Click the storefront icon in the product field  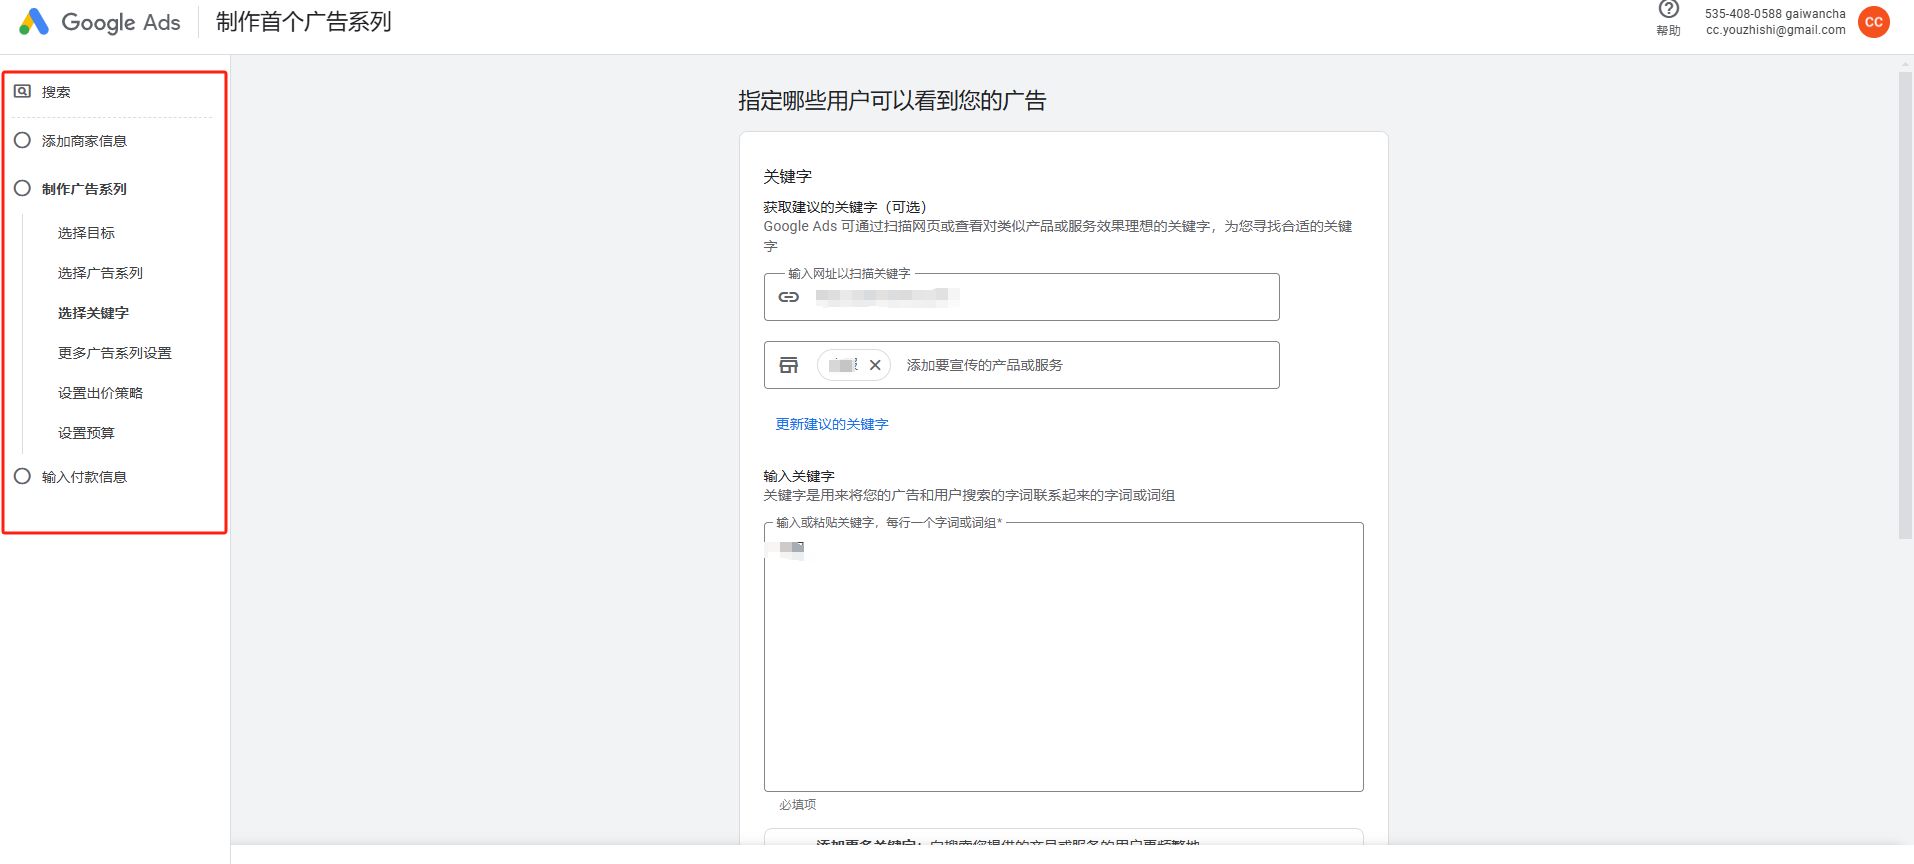pos(789,365)
